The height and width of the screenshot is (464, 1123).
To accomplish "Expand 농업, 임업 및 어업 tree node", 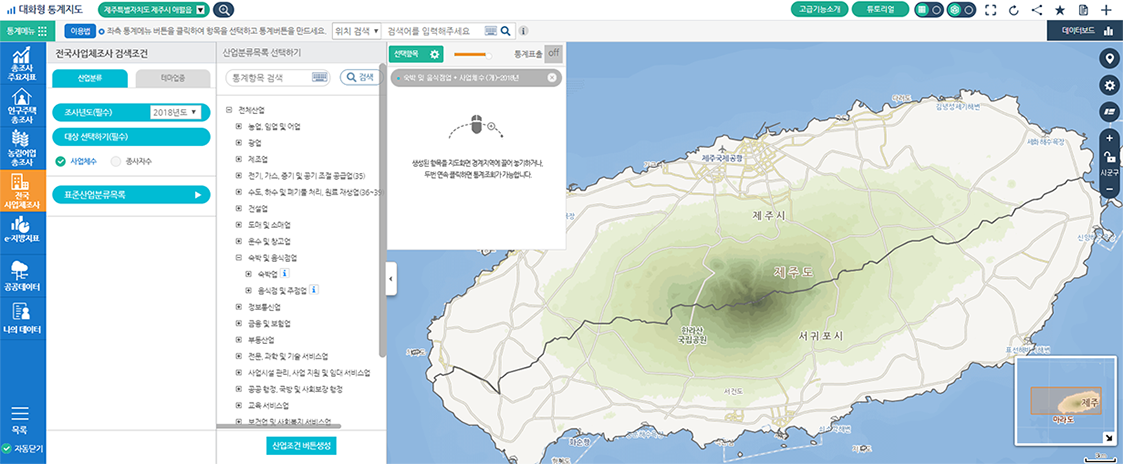I will pos(239,126).
